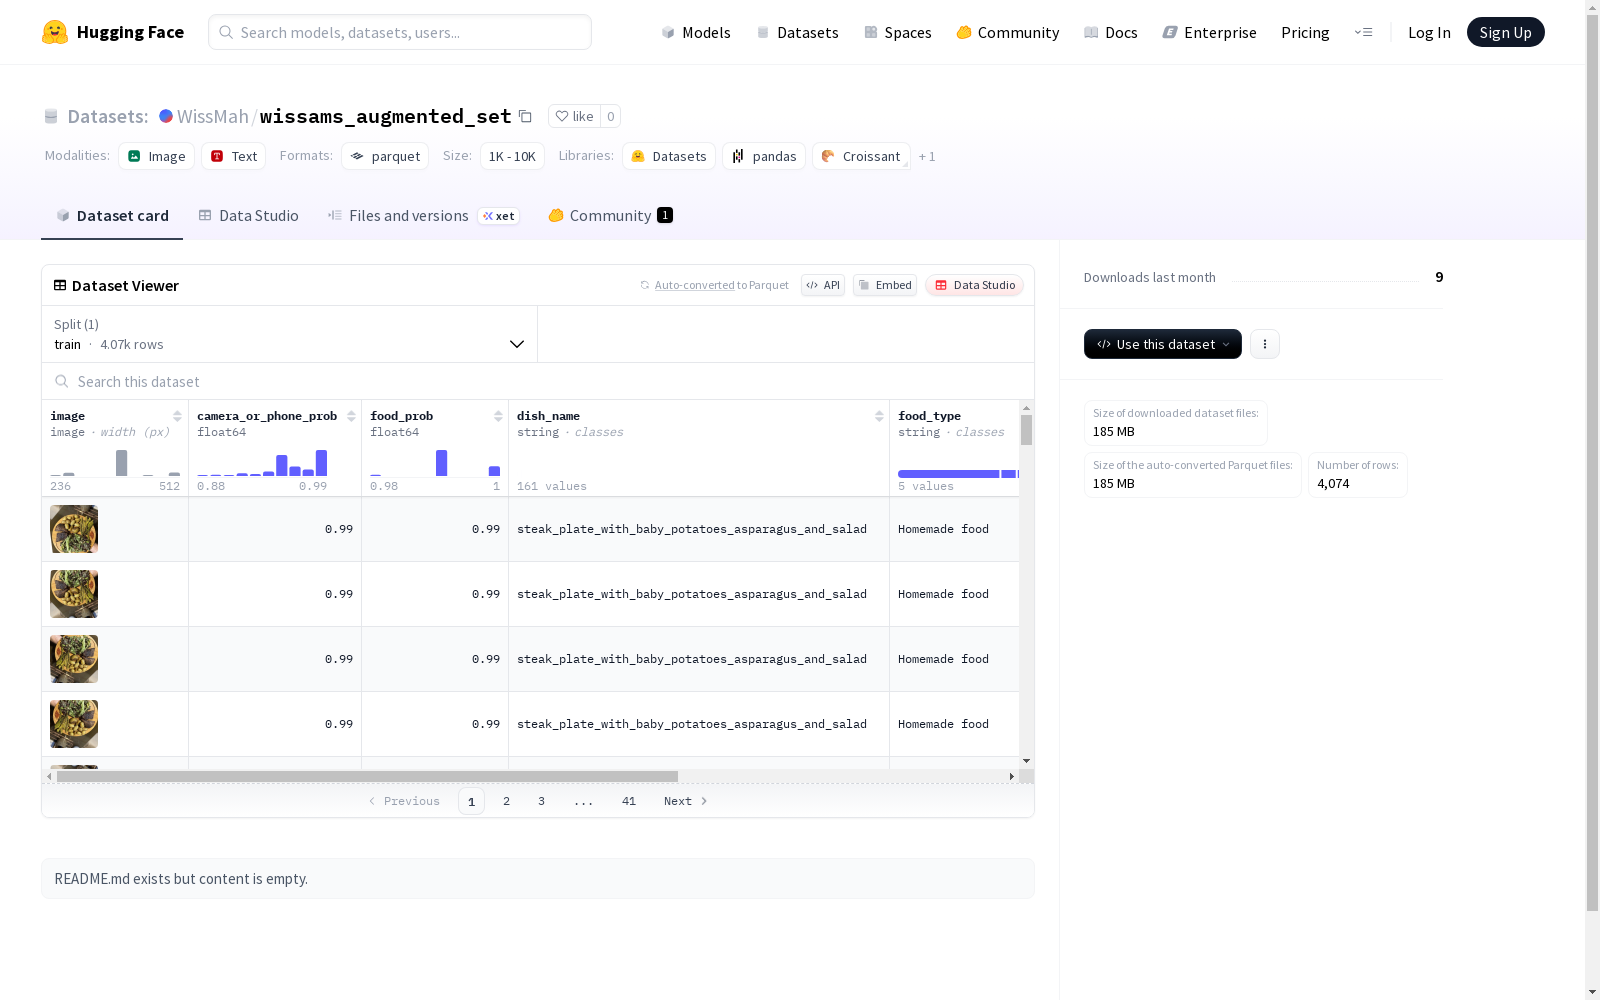The height and width of the screenshot is (1000, 1600).
Task: Sort the dish_name column
Action: [879, 416]
